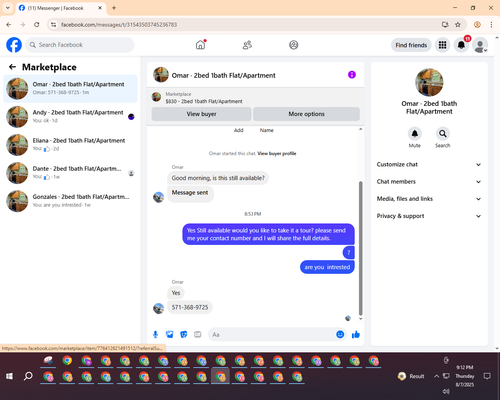Click the "are you intrested" sent message
500x400 pixels.
click(x=327, y=267)
